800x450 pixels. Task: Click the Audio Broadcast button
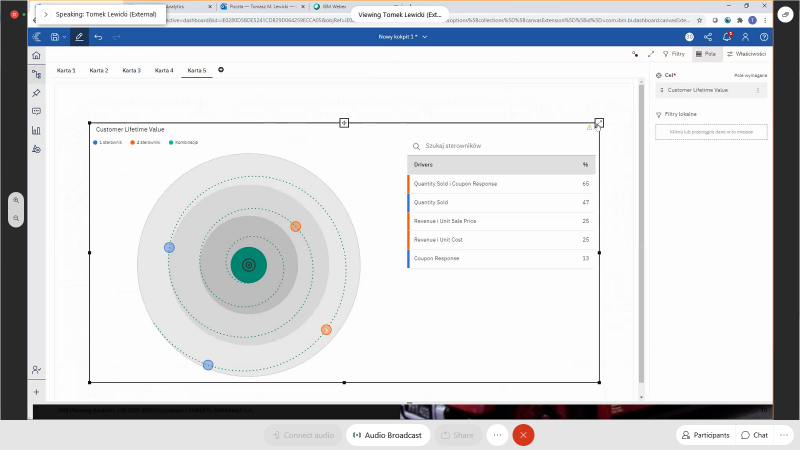[x=389, y=435]
